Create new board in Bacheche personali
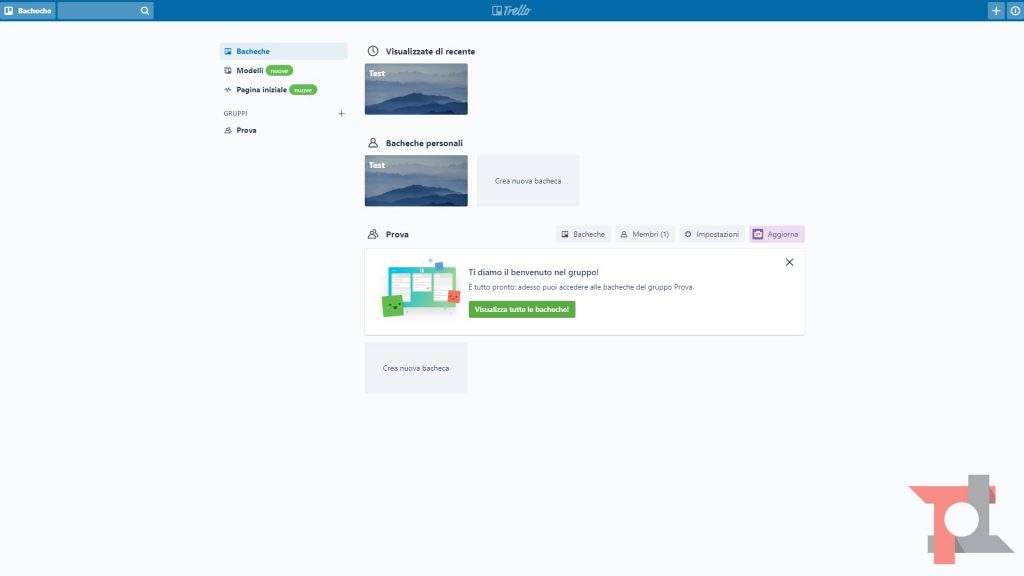 (x=528, y=181)
